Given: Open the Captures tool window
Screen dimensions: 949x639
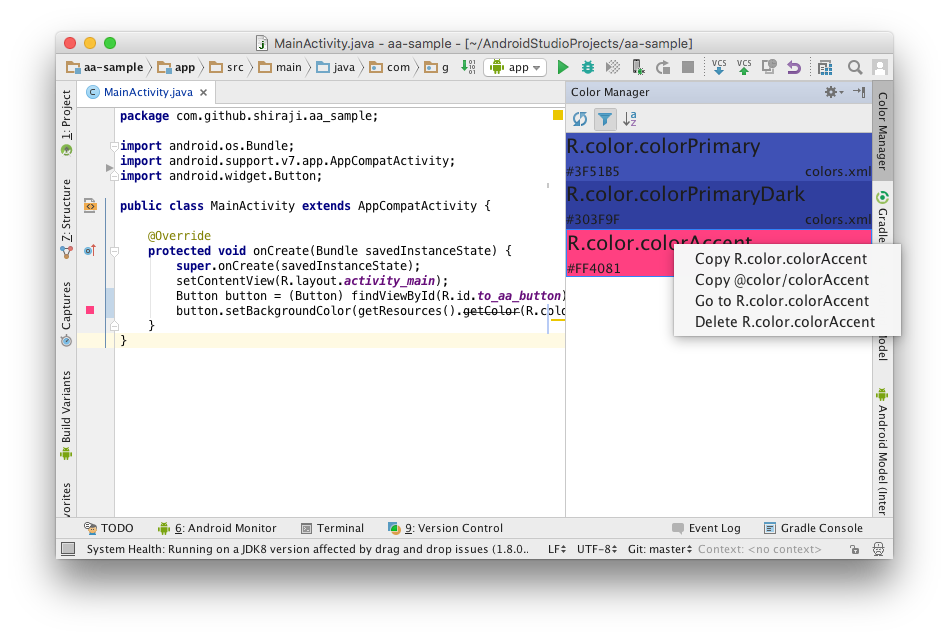Looking at the screenshot, I should click(66, 313).
